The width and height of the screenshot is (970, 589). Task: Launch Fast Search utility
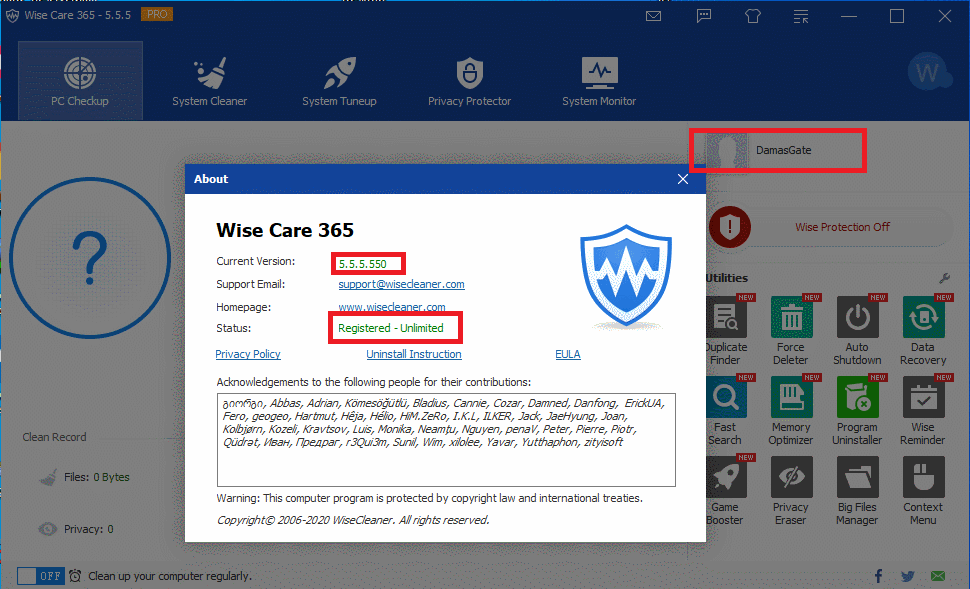pos(726,411)
